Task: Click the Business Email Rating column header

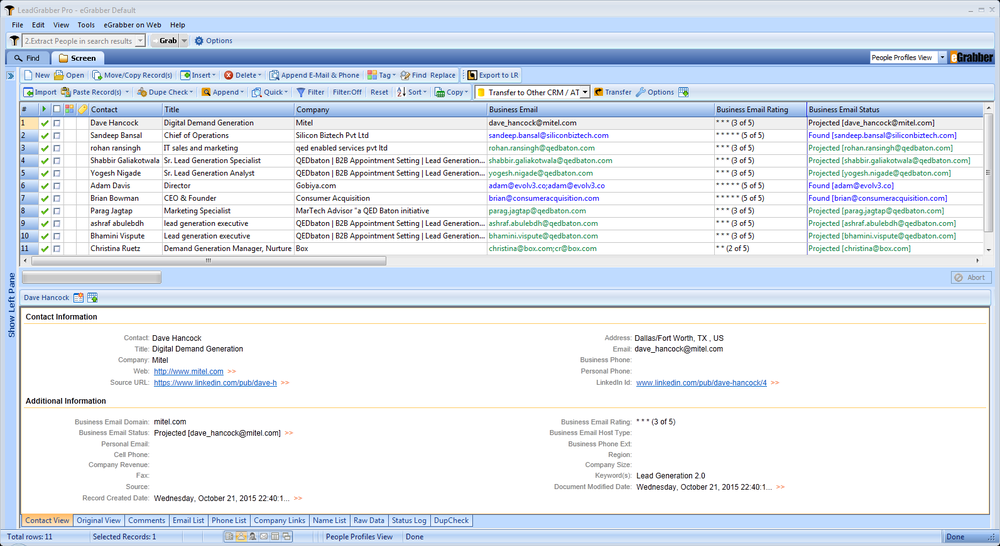Action: pos(760,110)
